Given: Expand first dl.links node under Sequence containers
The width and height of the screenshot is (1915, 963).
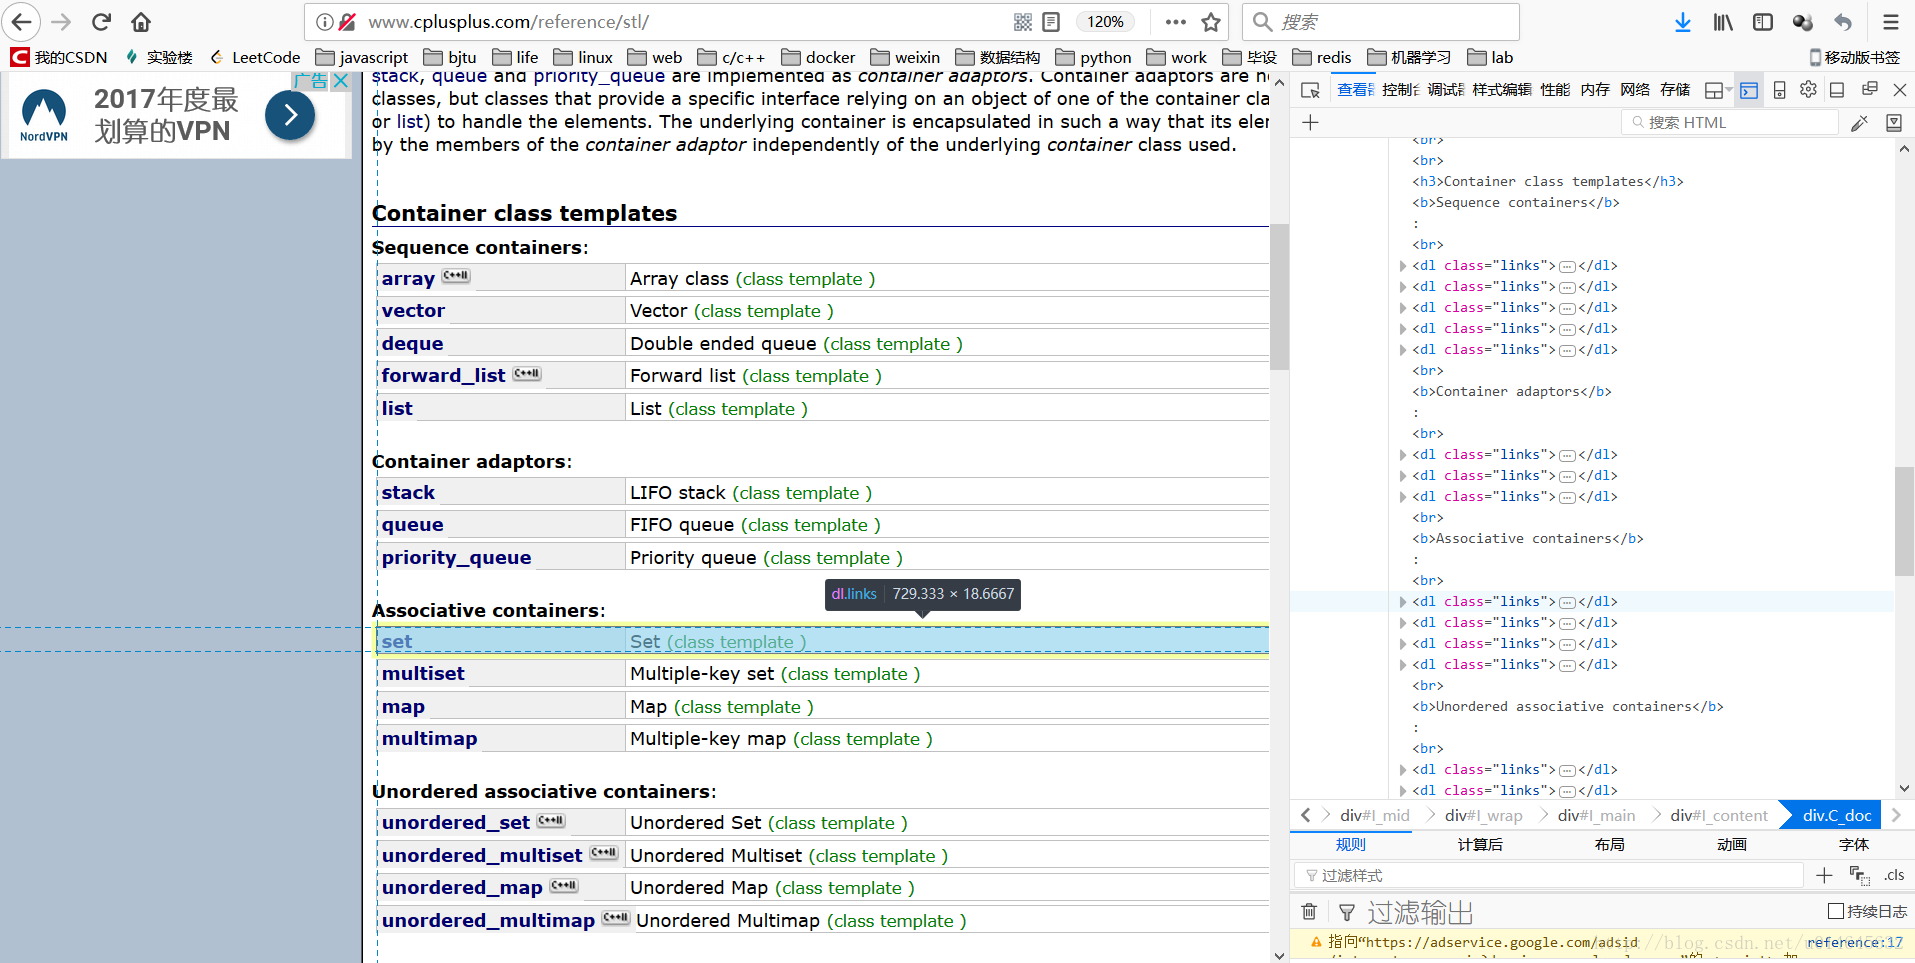Looking at the screenshot, I should 1403,266.
